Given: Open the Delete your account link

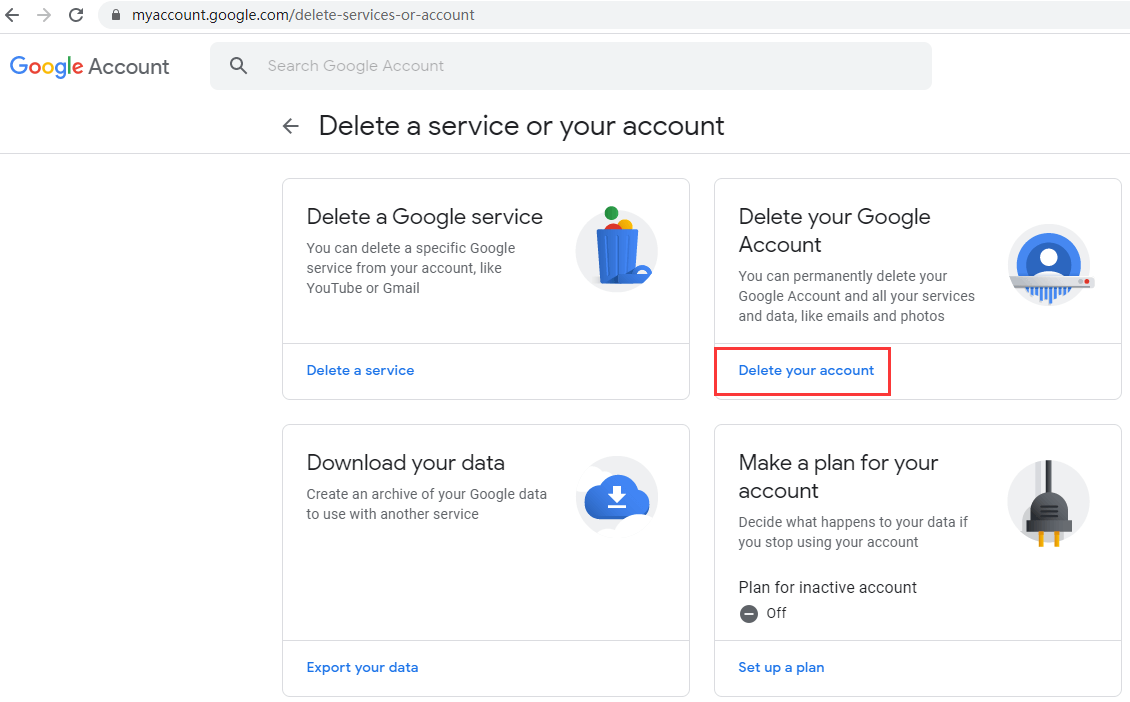Looking at the screenshot, I should pyautogui.click(x=806, y=370).
